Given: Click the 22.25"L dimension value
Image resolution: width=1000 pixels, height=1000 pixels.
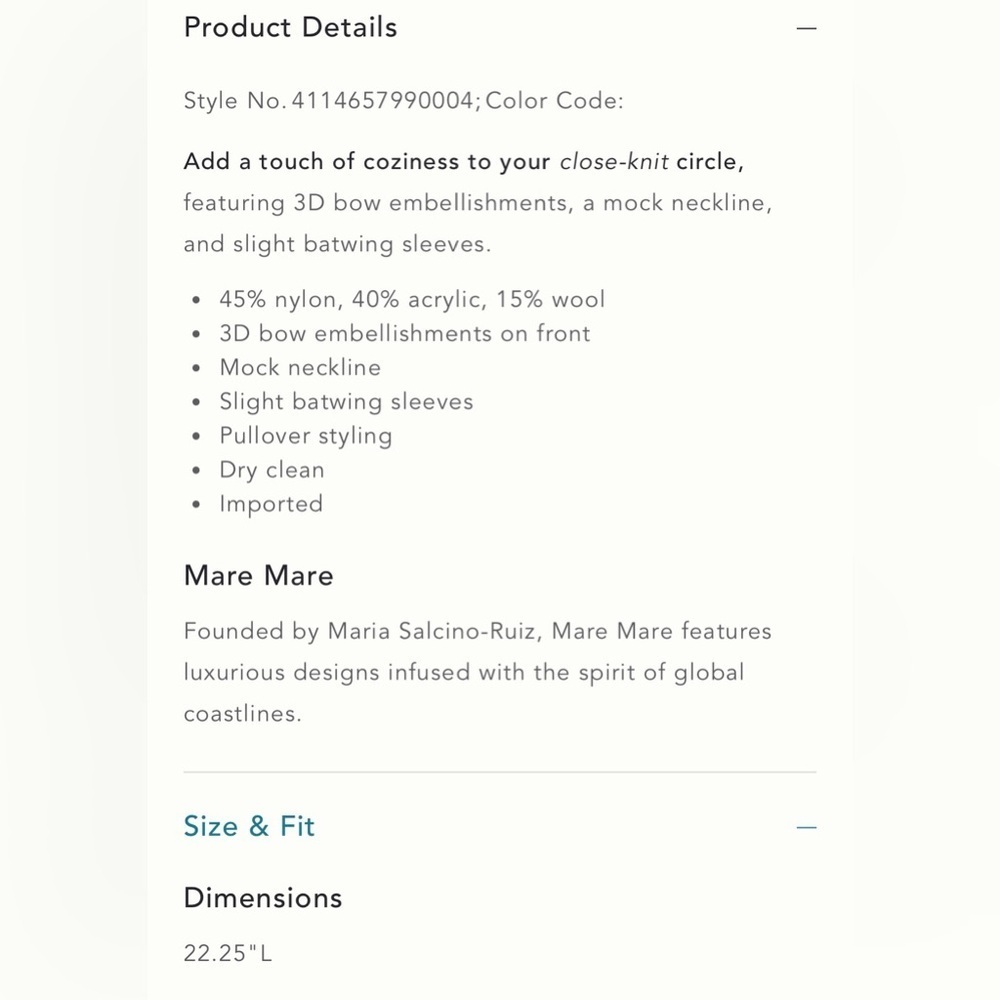Looking at the screenshot, I should pos(228,953).
